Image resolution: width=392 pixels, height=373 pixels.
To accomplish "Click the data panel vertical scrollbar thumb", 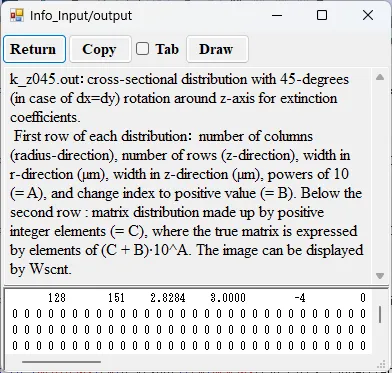I will click(x=380, y=315).
